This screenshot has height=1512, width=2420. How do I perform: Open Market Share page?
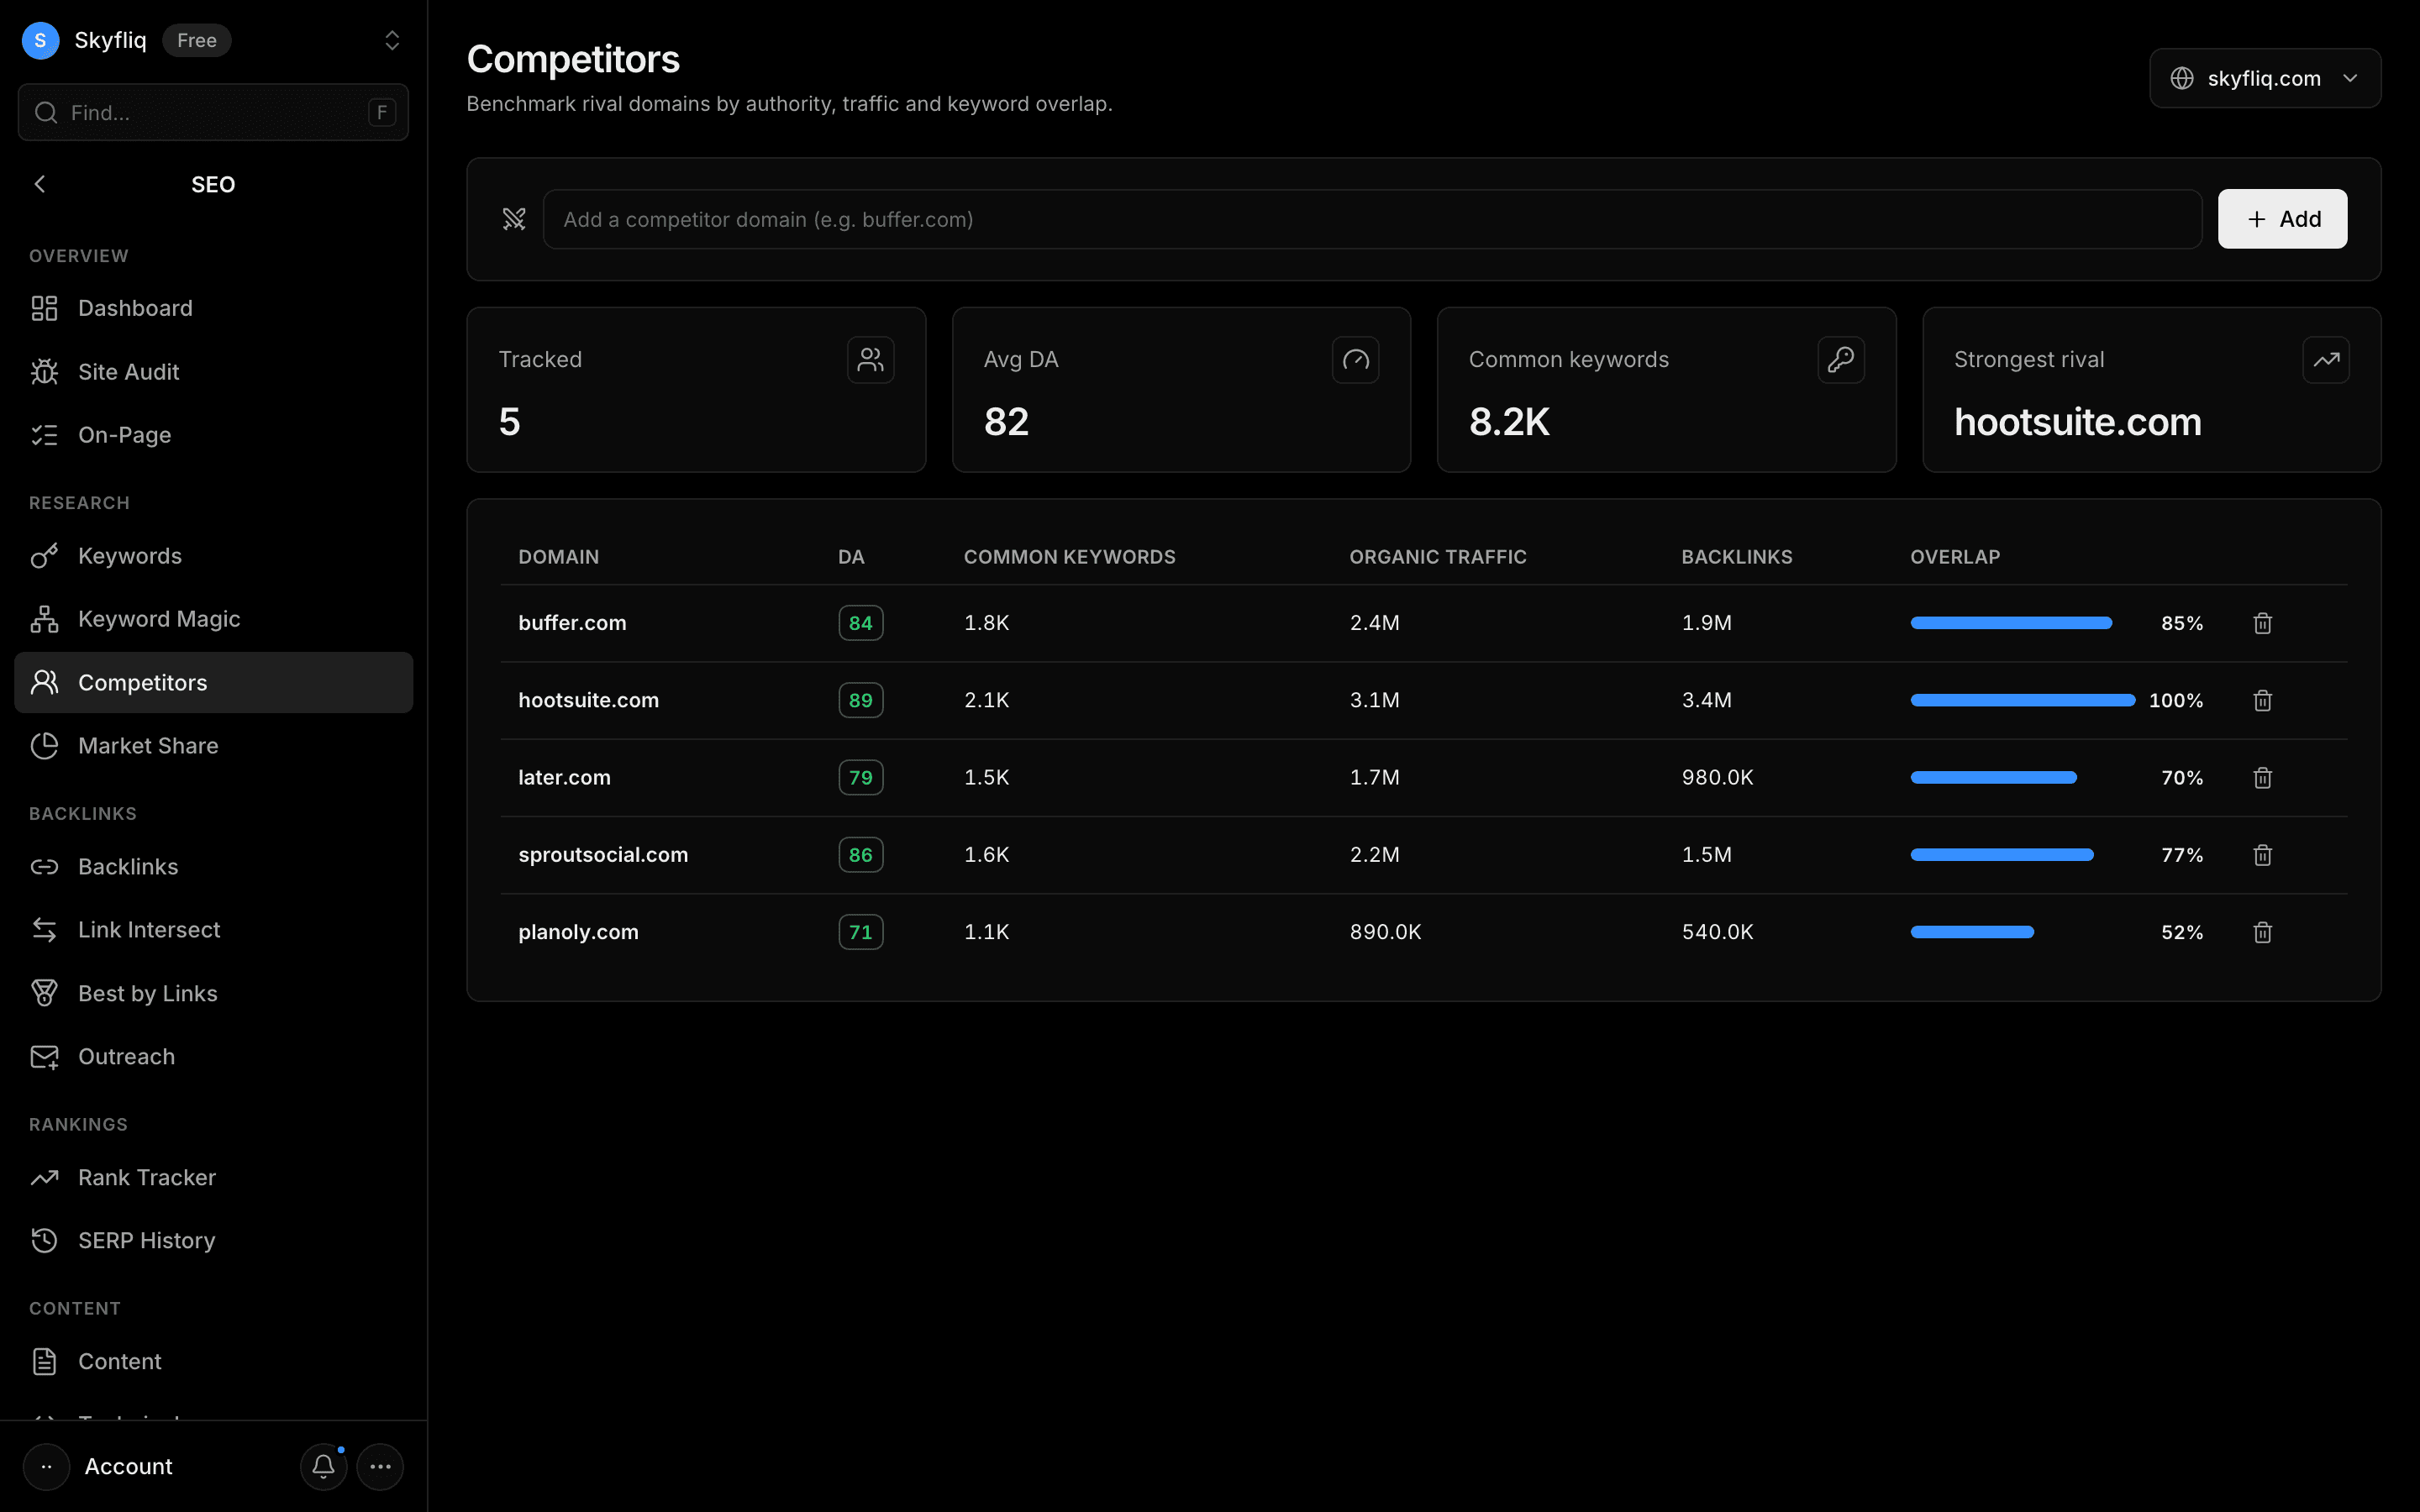click(213, 746)
